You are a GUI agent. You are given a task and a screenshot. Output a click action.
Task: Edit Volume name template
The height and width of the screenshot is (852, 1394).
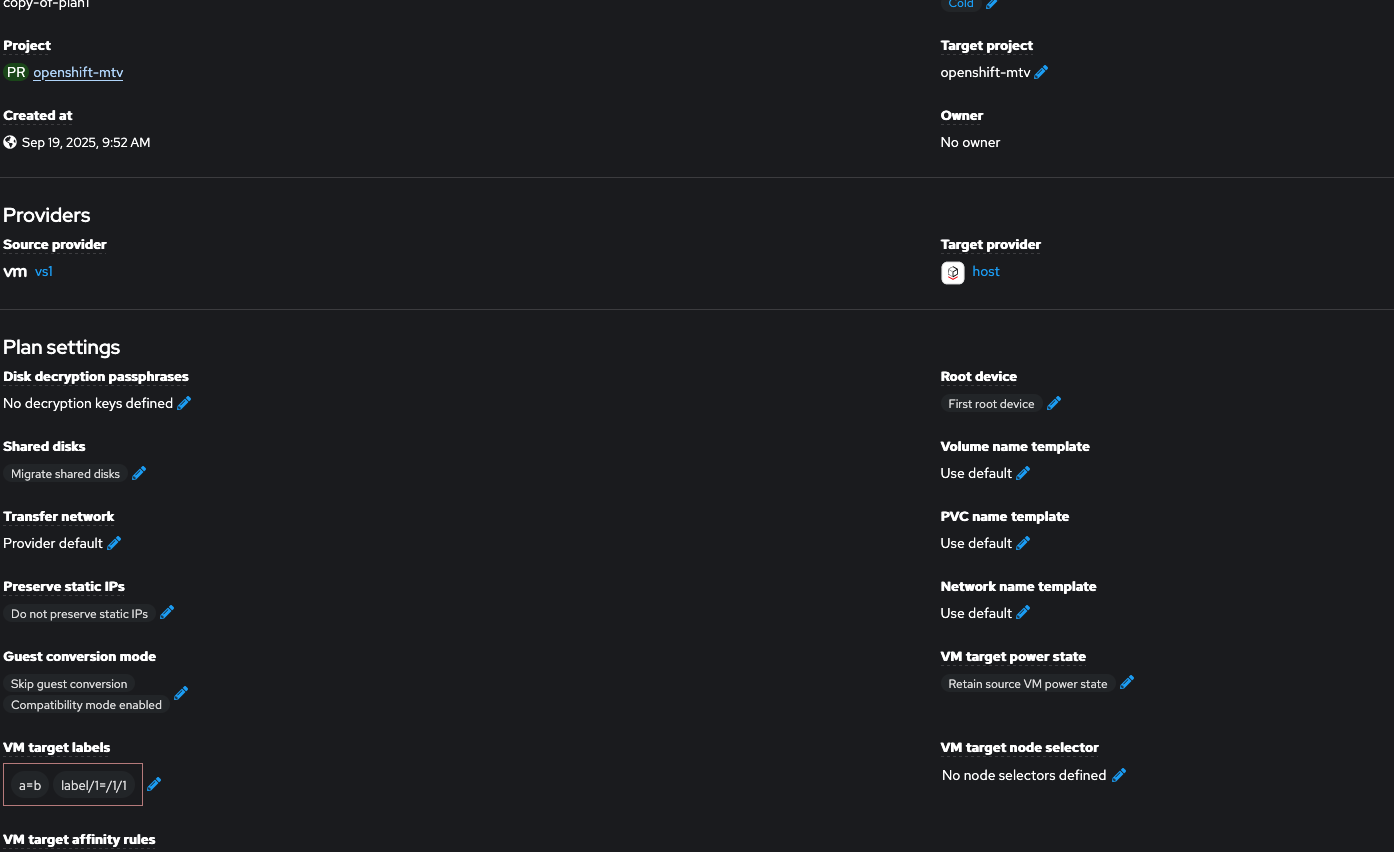1023,473
